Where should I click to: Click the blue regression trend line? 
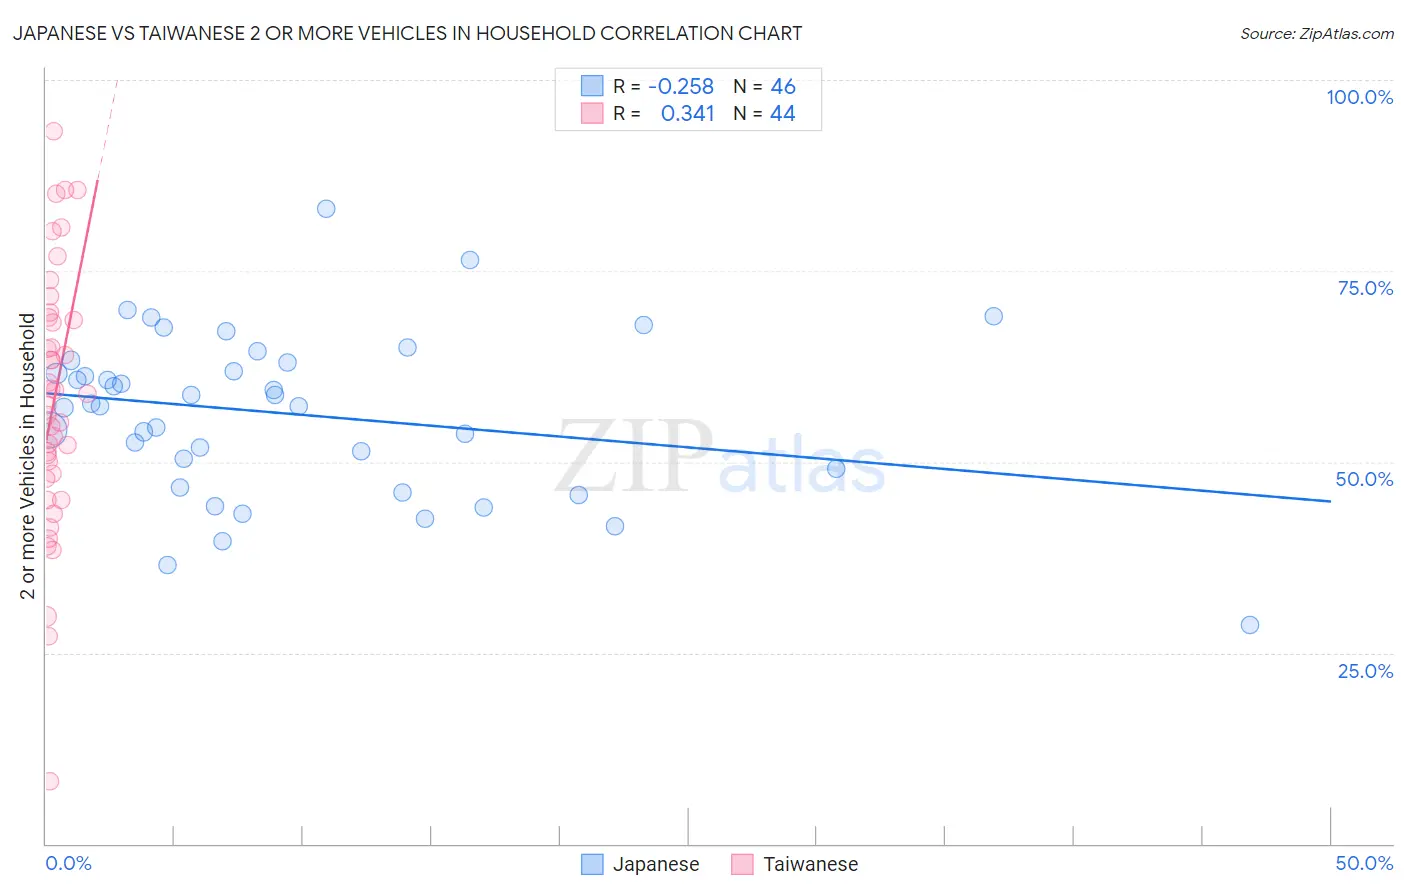point(688,446)
